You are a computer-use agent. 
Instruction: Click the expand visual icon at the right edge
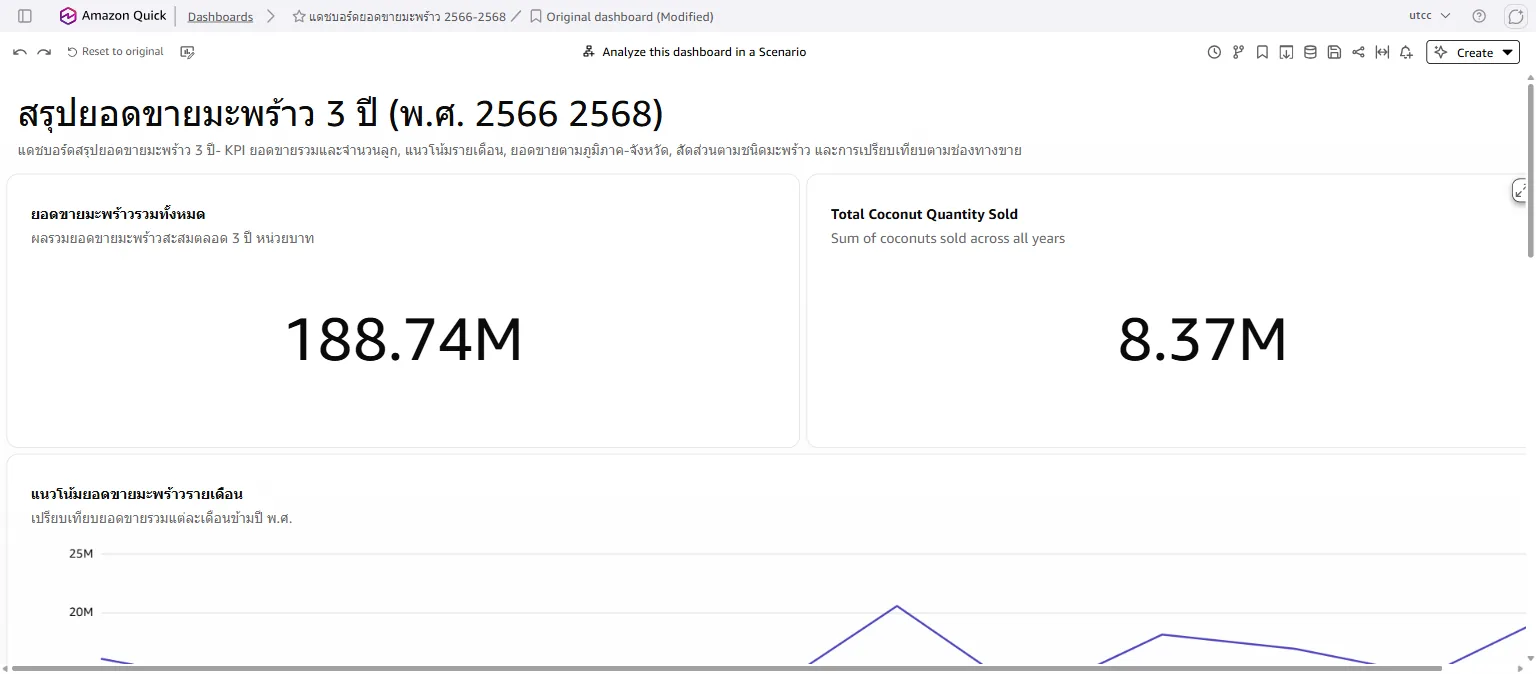click(x=1522, y=190)
